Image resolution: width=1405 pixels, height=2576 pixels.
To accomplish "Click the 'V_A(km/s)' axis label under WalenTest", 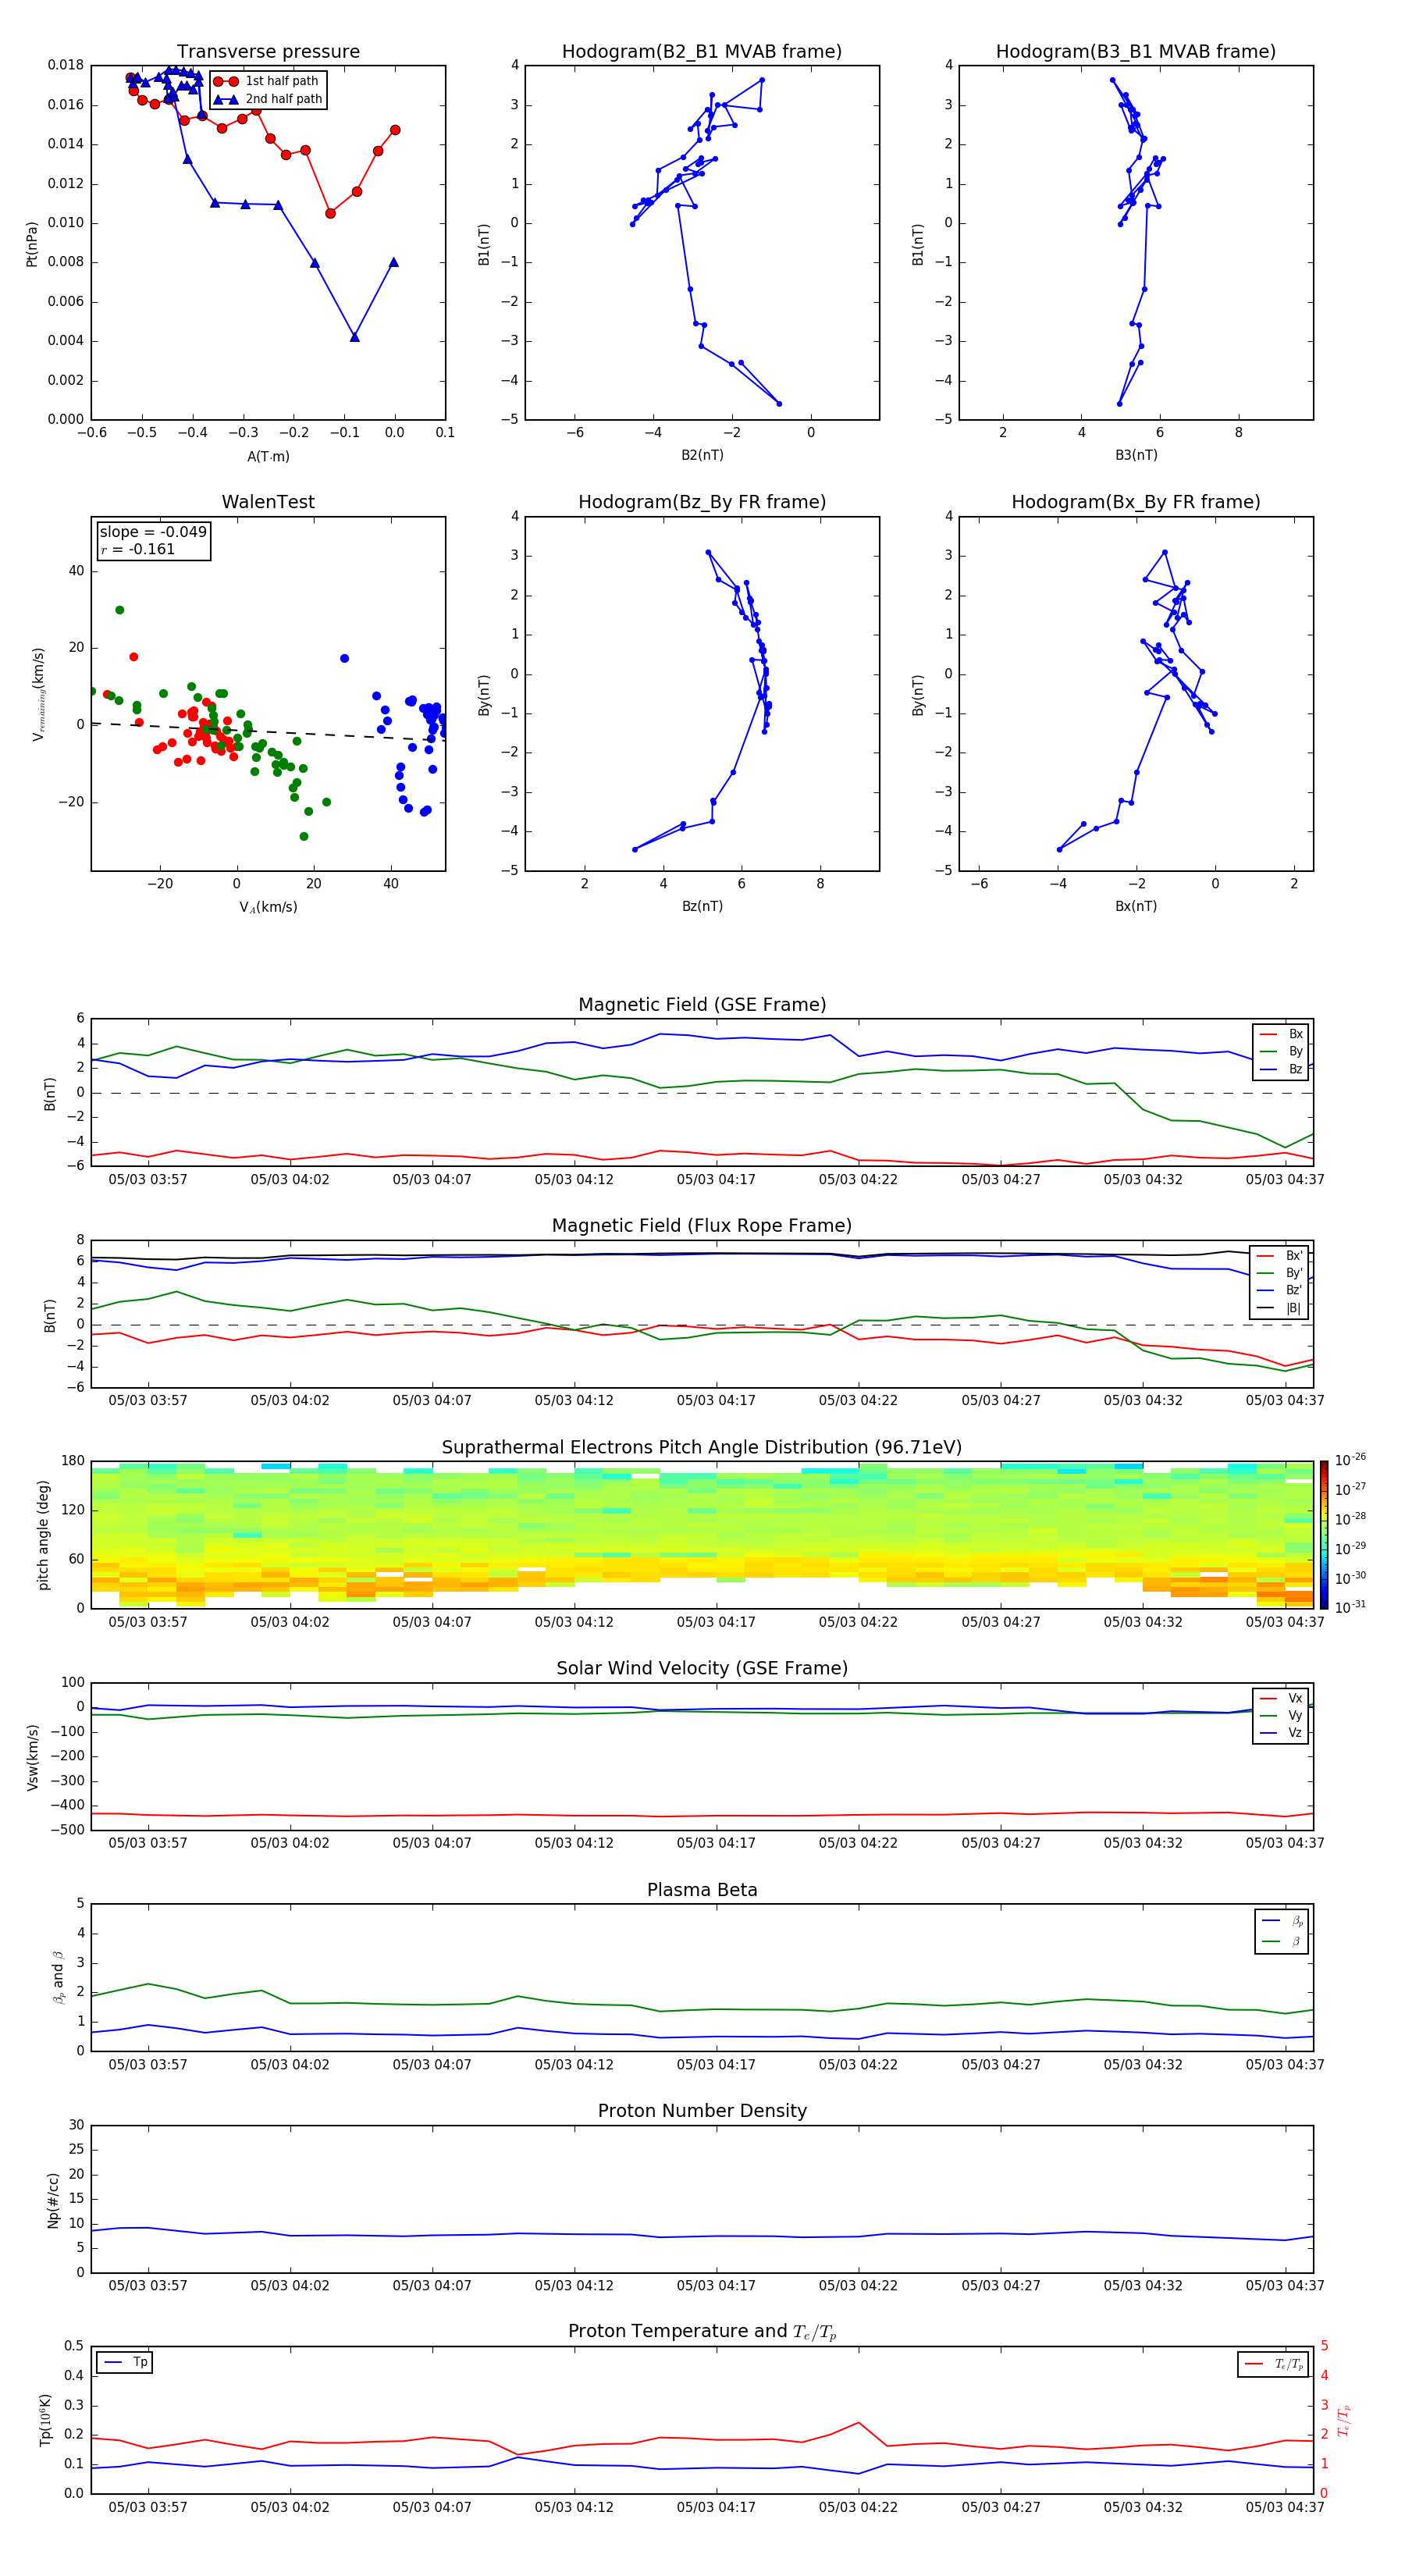I will pos(268,907).
